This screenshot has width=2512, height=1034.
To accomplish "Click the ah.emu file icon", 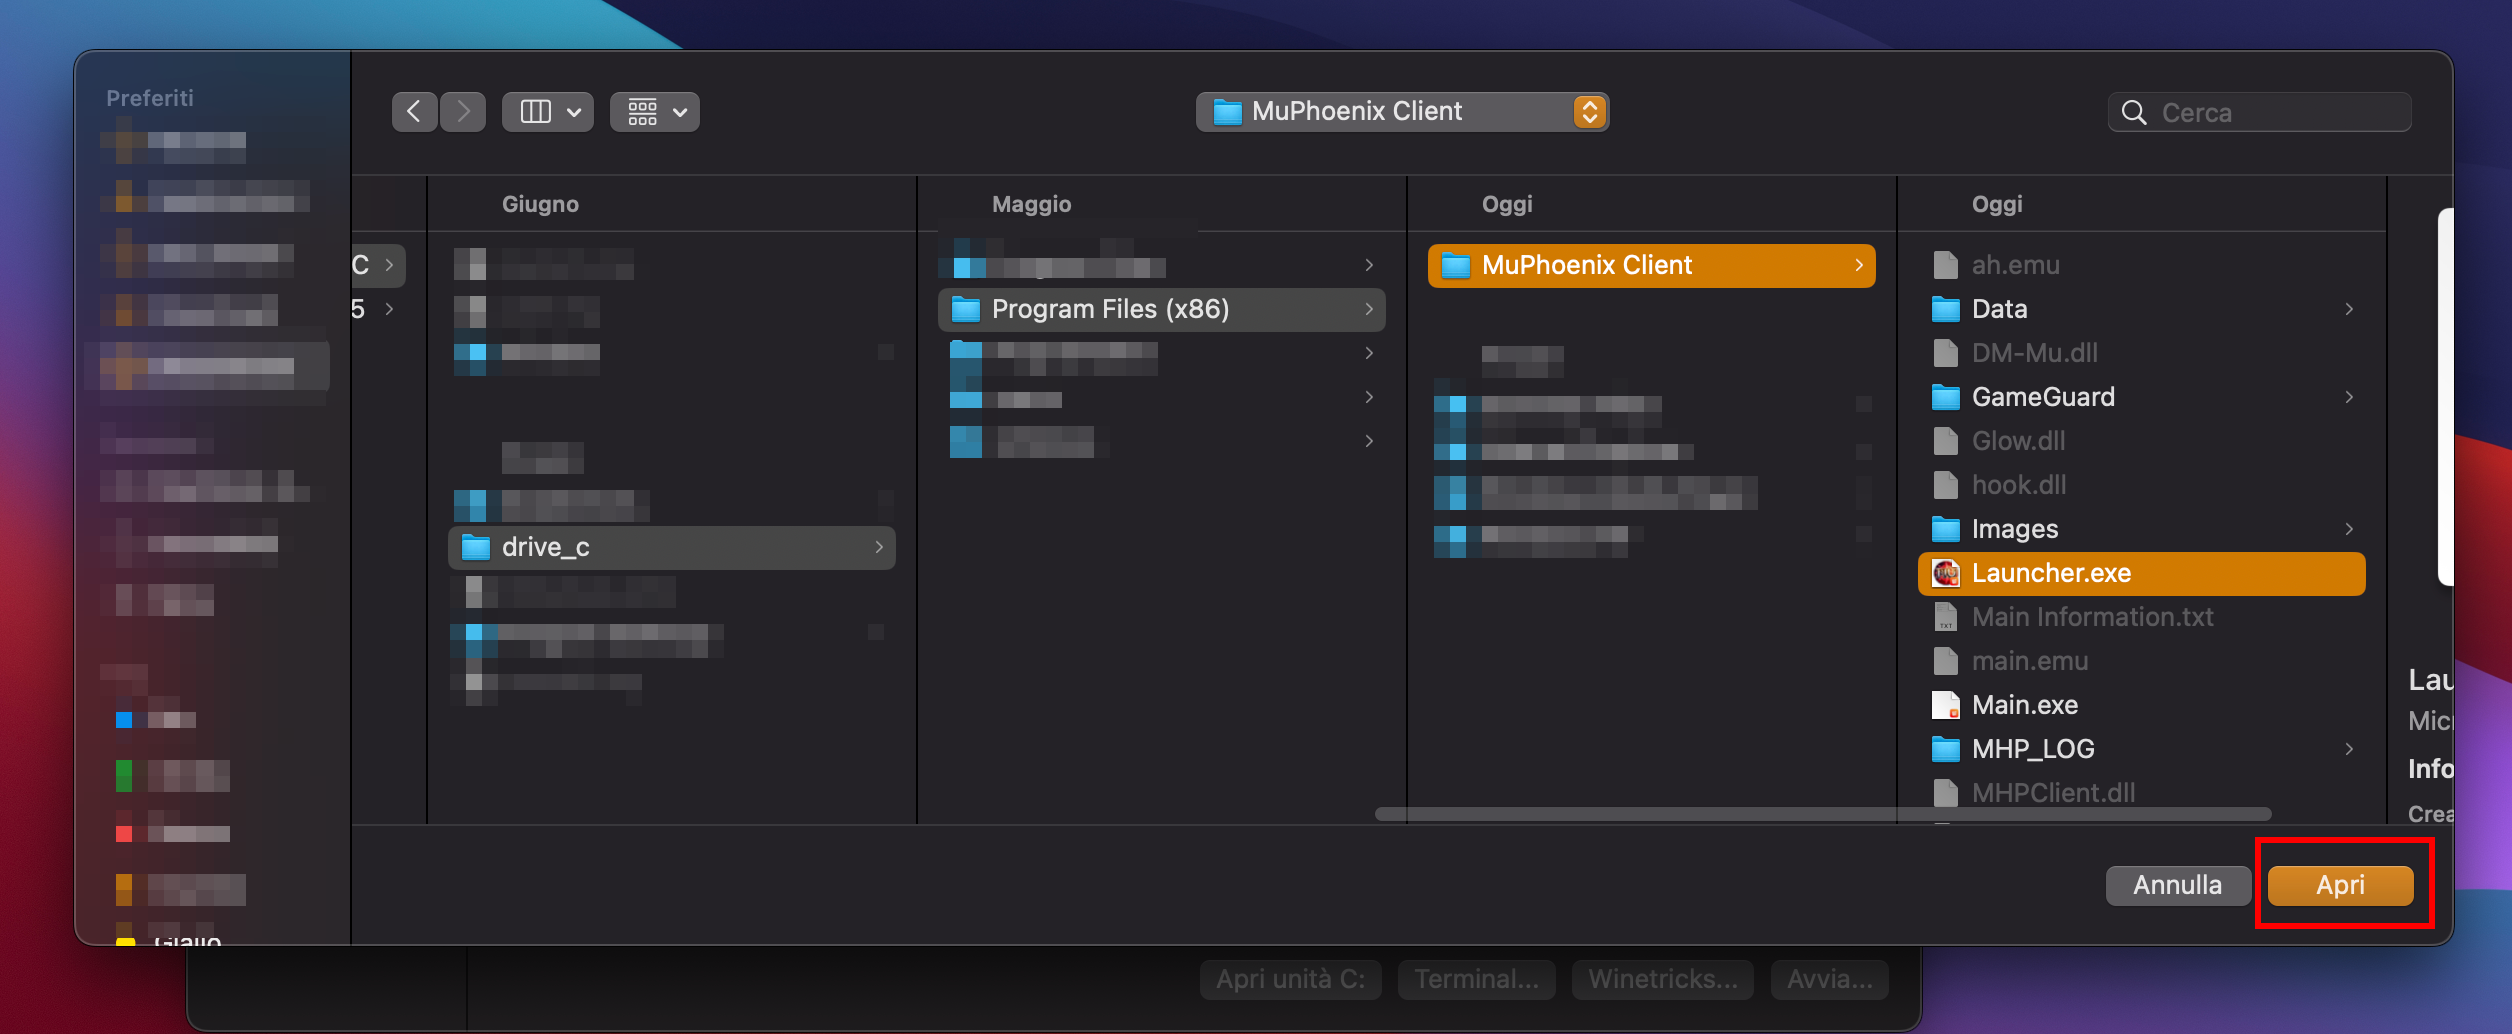I will pos(1946,265).
